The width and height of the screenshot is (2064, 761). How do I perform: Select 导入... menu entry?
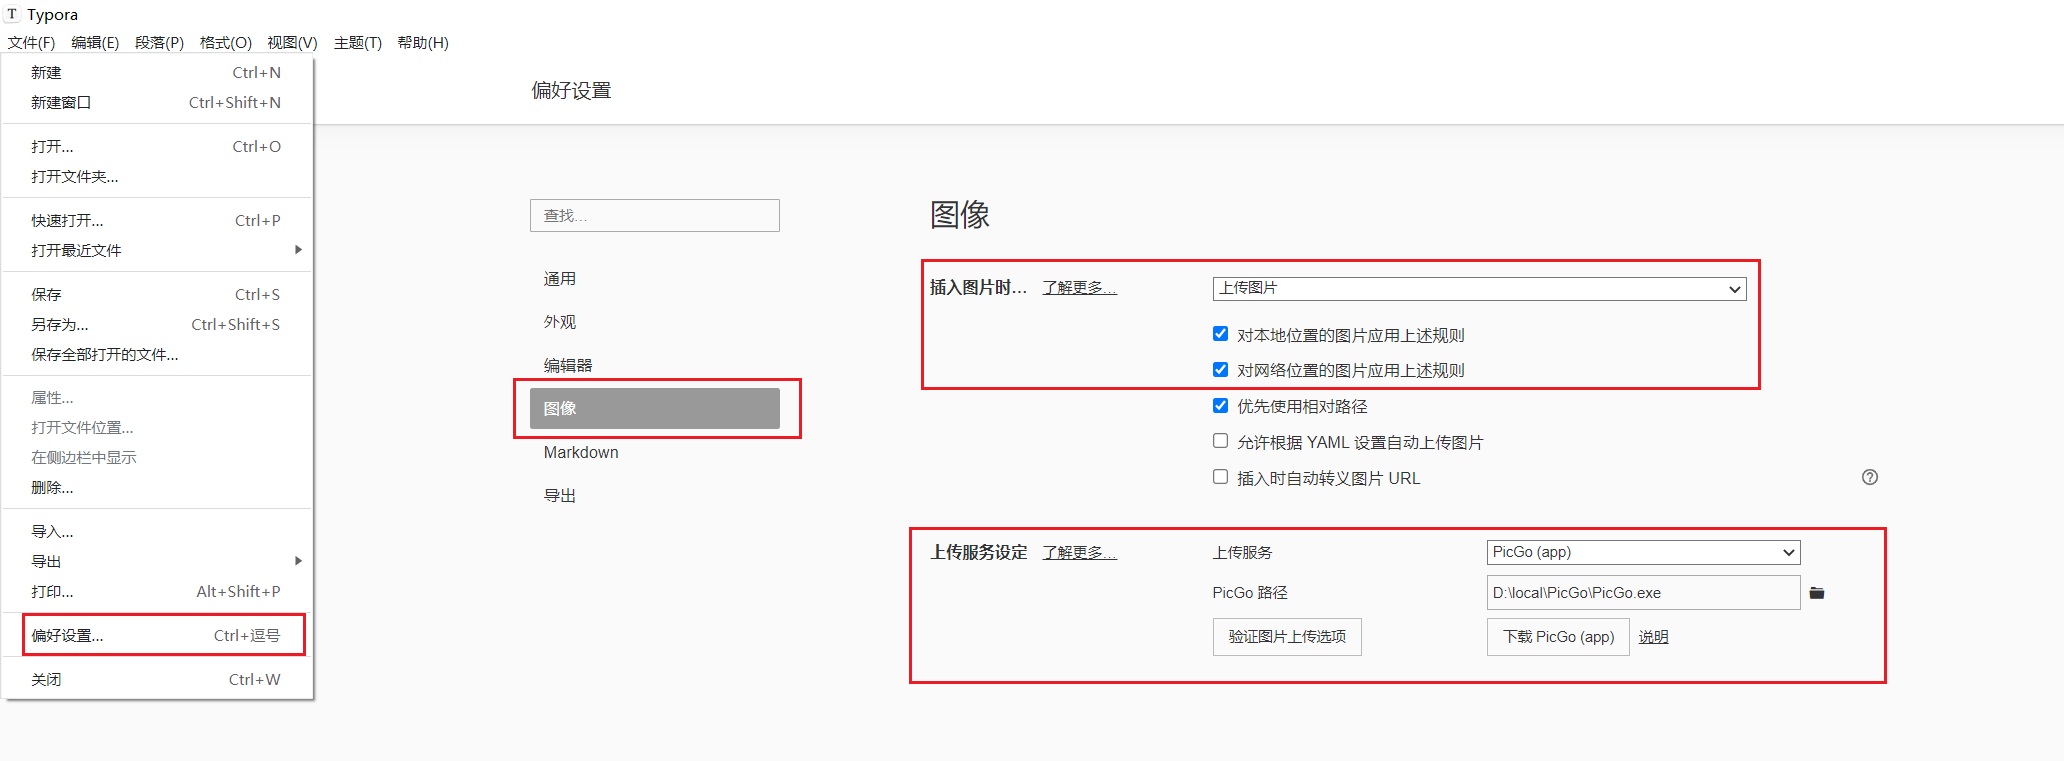coord(158,531)
